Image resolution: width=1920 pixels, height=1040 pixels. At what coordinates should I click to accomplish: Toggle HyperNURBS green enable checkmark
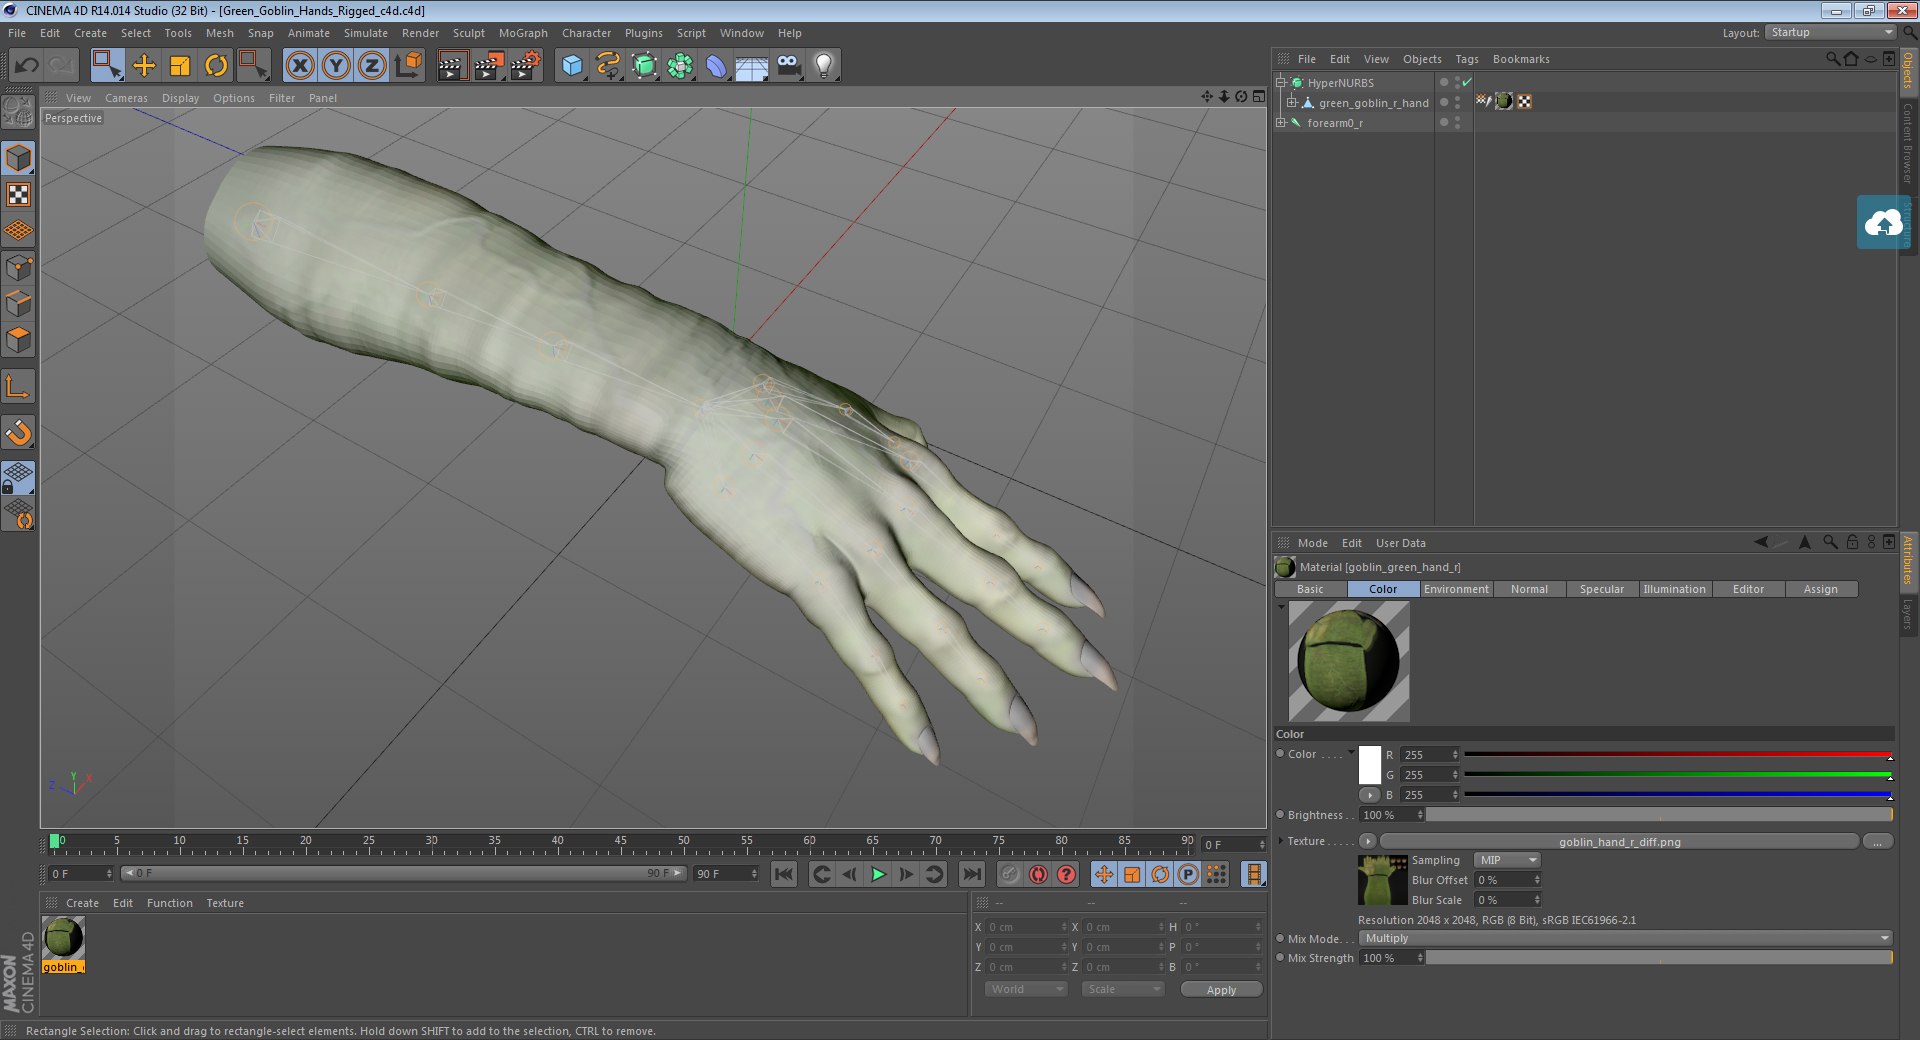coord(1467,83)
